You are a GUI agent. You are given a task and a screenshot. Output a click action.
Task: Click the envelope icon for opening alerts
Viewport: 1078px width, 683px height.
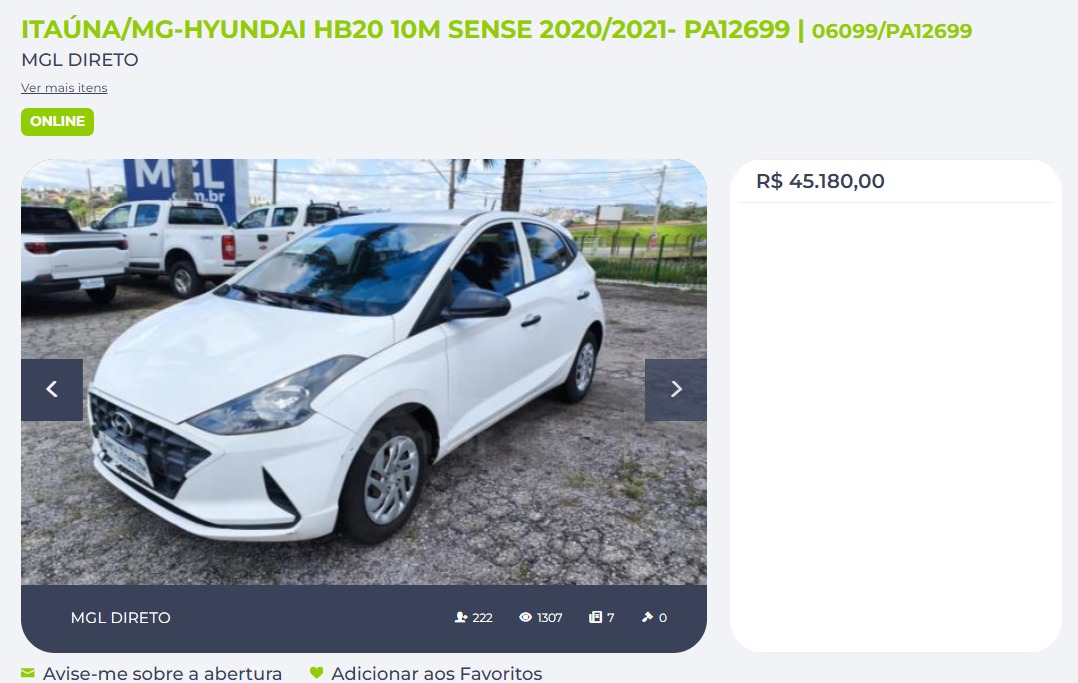pyautogui.click(x=28, y=673)
